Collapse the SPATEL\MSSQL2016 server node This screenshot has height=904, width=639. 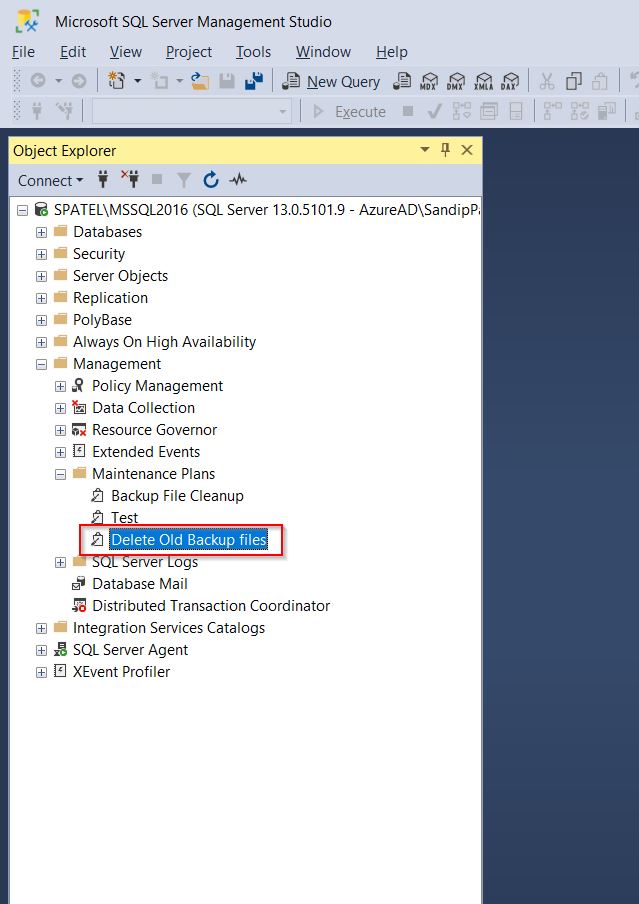tap(22, 210)
